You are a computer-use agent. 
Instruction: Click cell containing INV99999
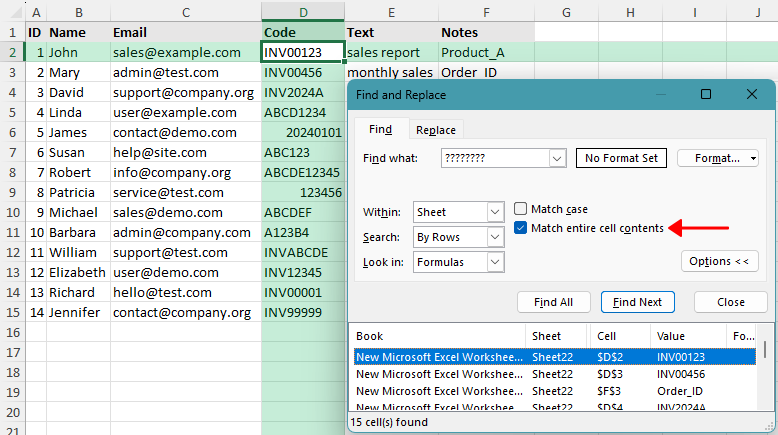pos(303,312)
